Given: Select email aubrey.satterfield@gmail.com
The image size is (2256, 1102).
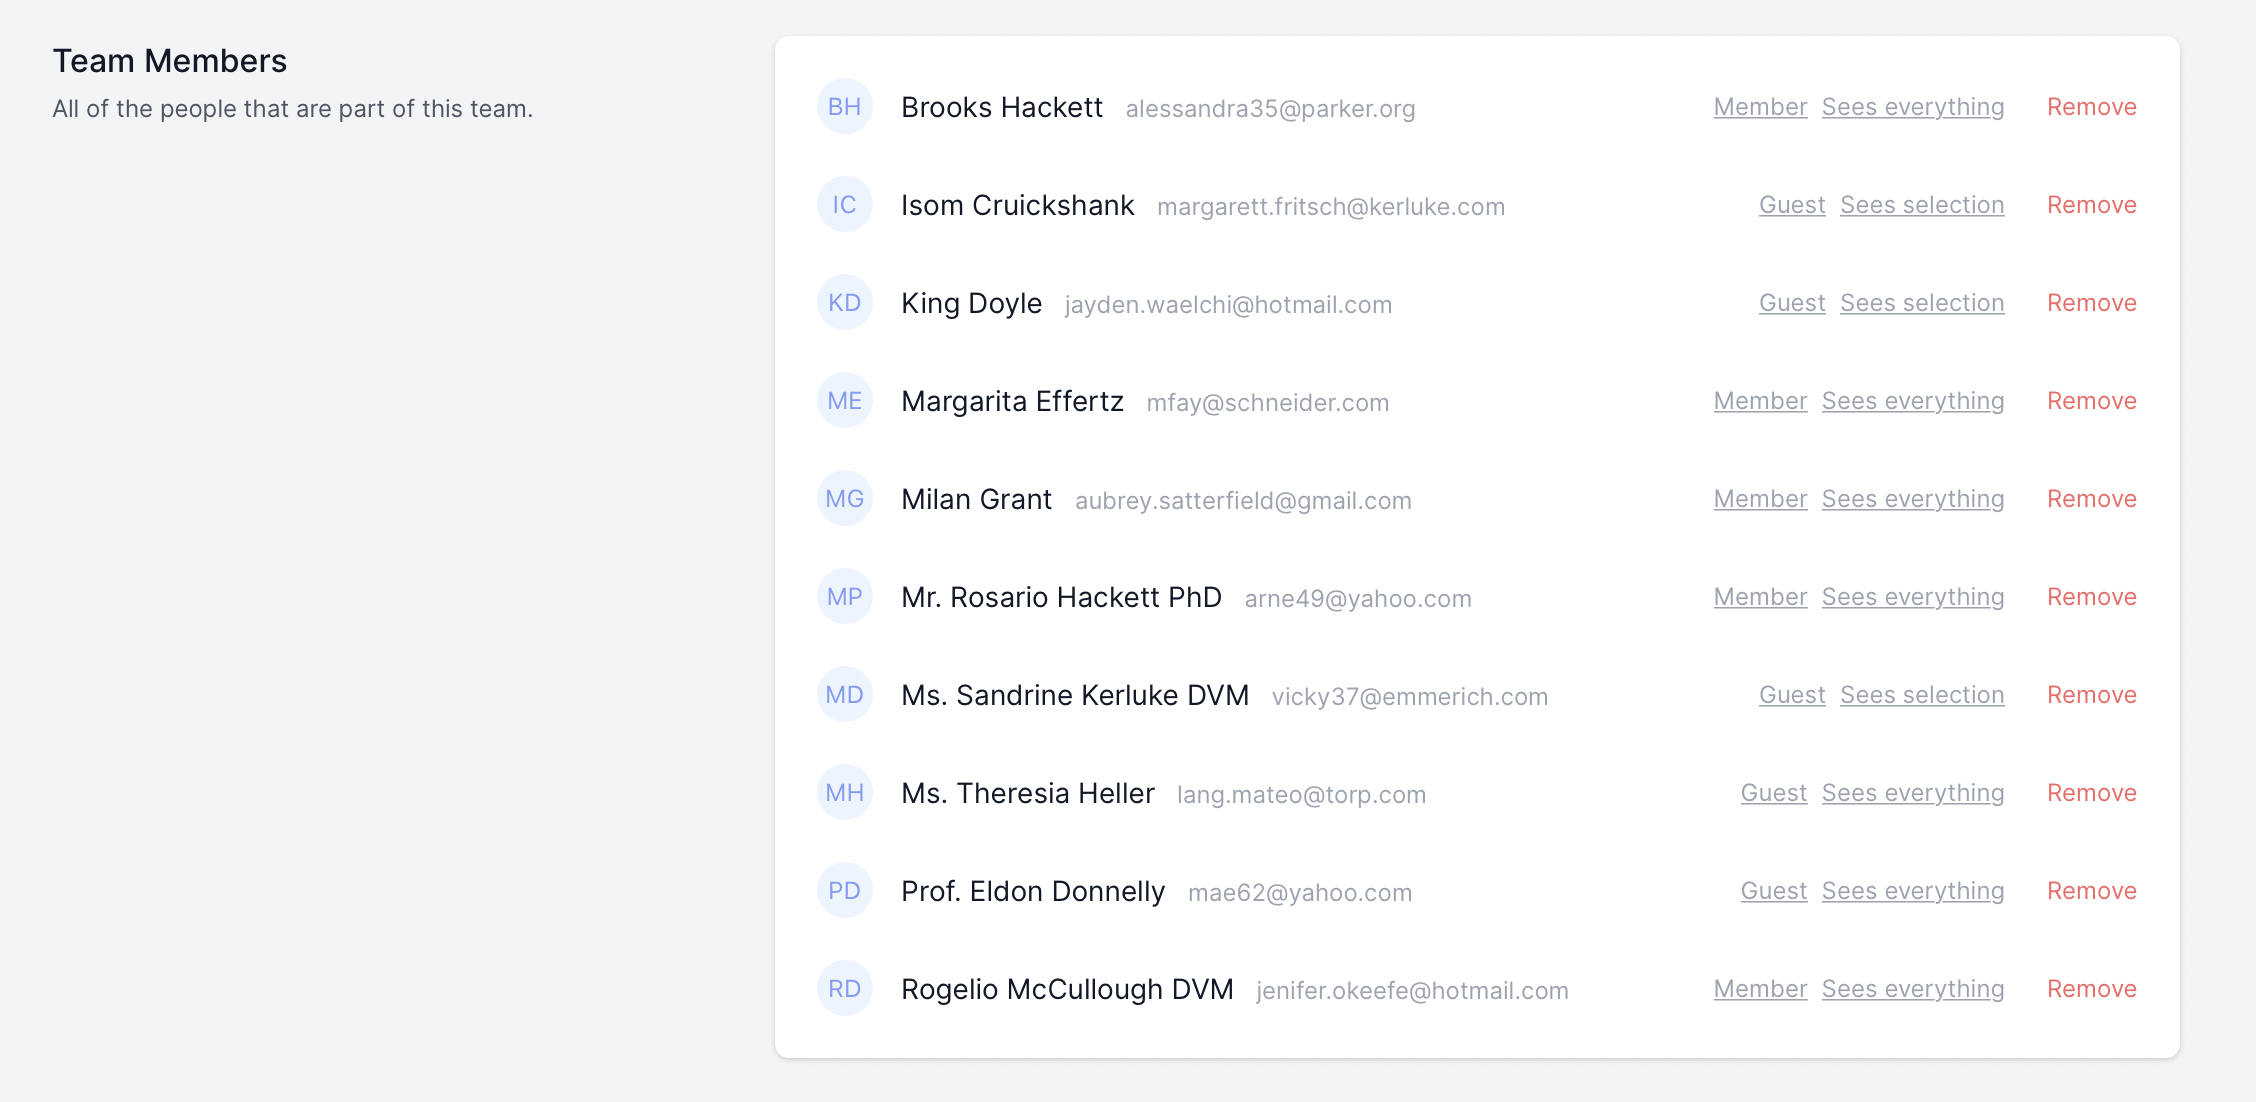Looking at the screenshot, I should [x=1243, y=501].
